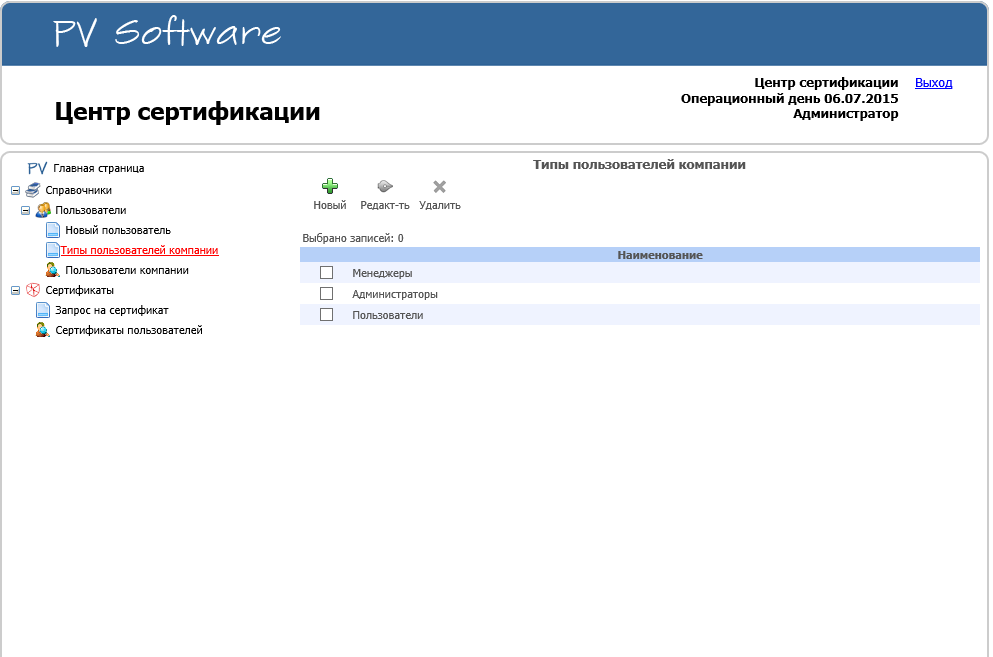Select the Пользователи tree label

pyautogui.click(x=91, y=210)
